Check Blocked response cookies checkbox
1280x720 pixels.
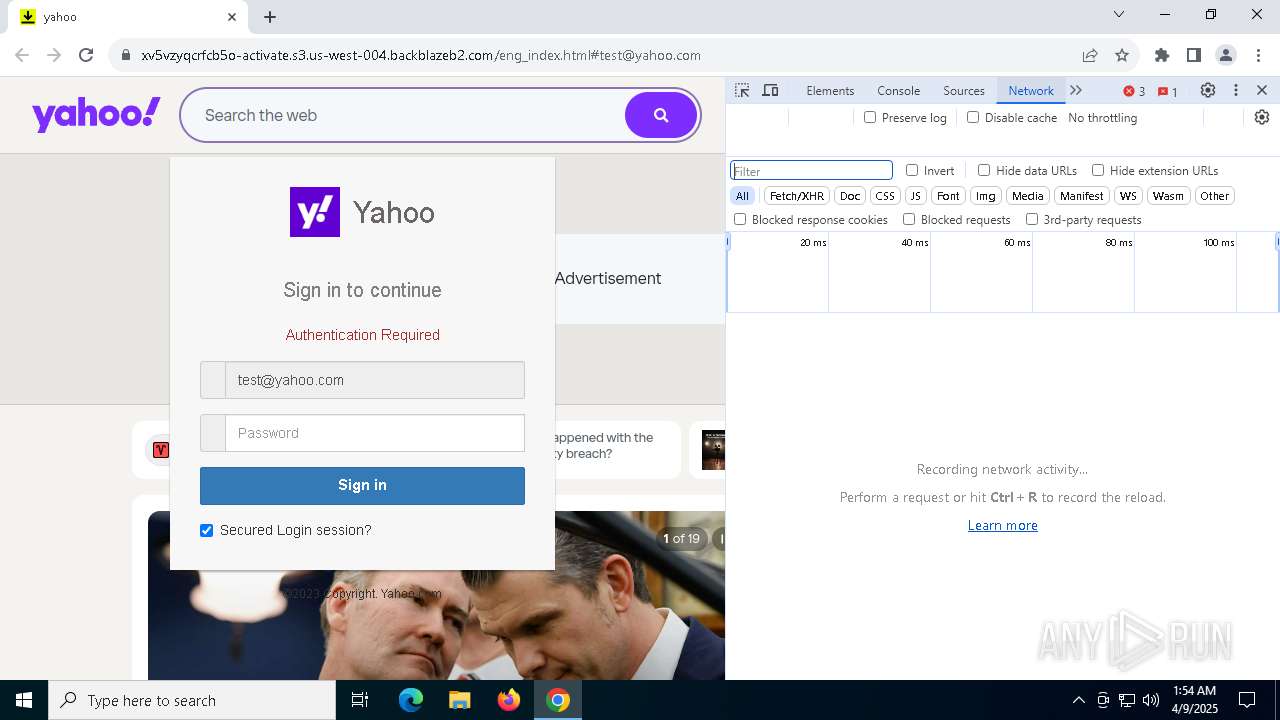coord(740,219)
